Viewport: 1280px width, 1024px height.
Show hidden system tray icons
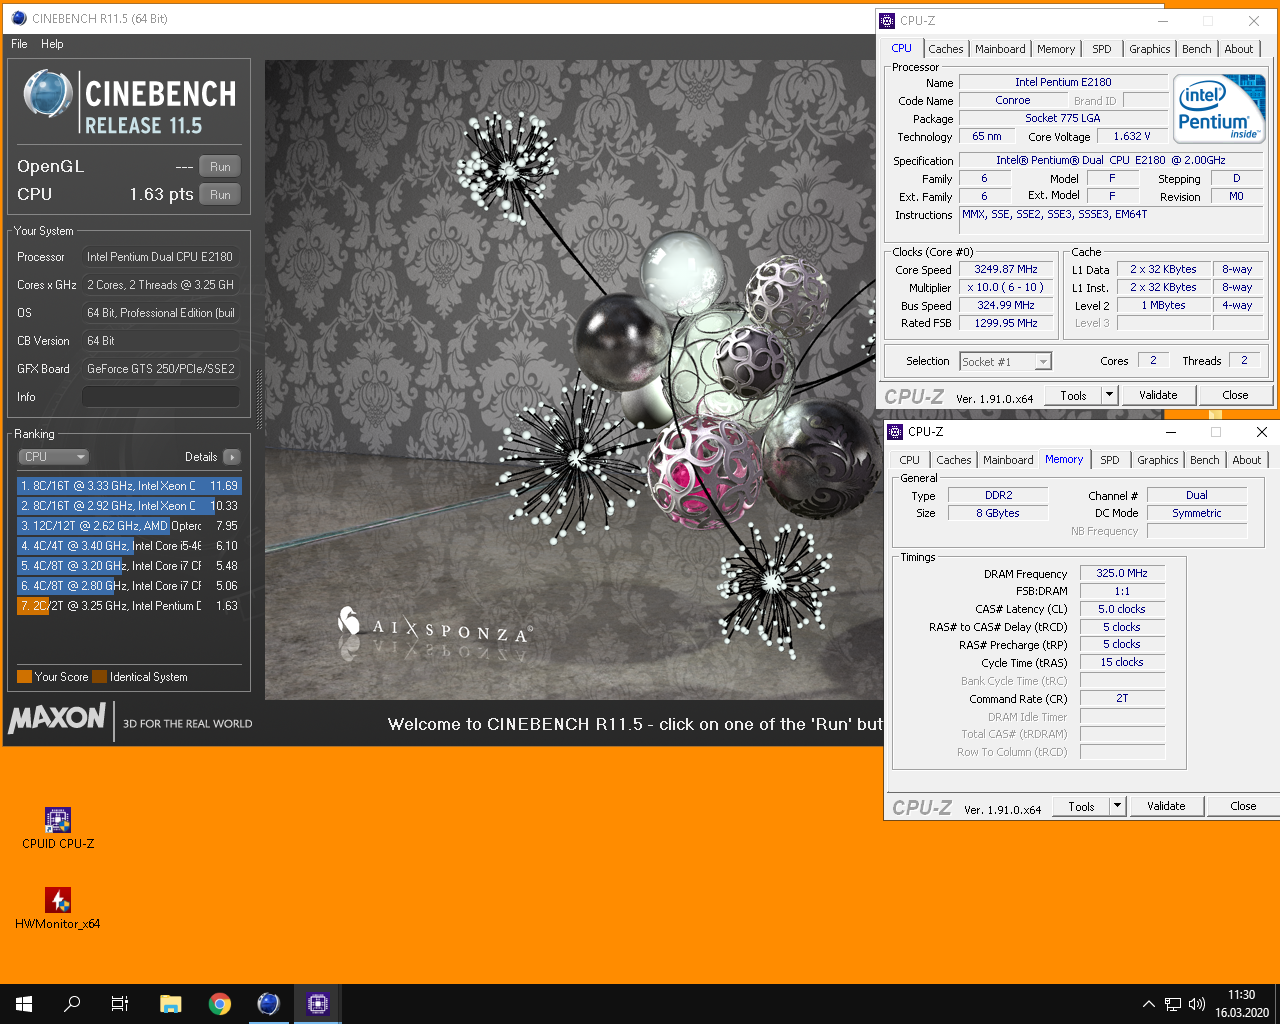click(1149, 1004)
